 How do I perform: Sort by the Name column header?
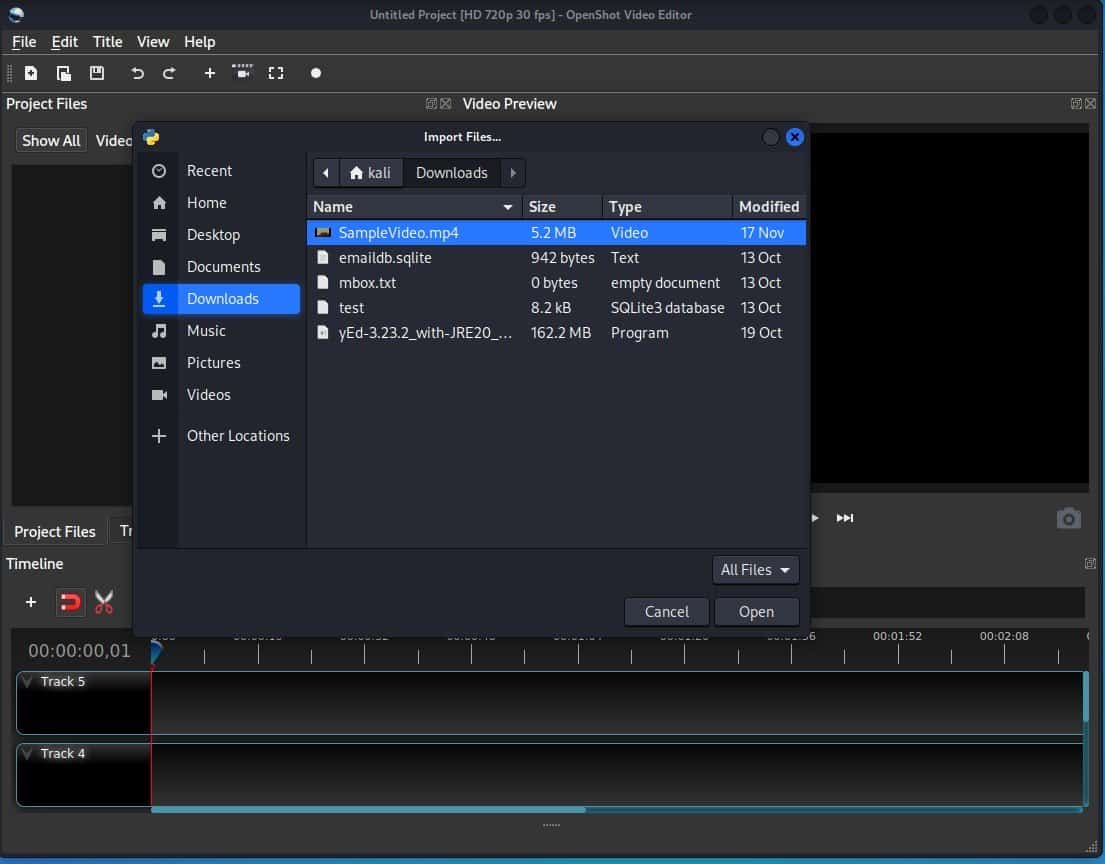click(414, 206)
